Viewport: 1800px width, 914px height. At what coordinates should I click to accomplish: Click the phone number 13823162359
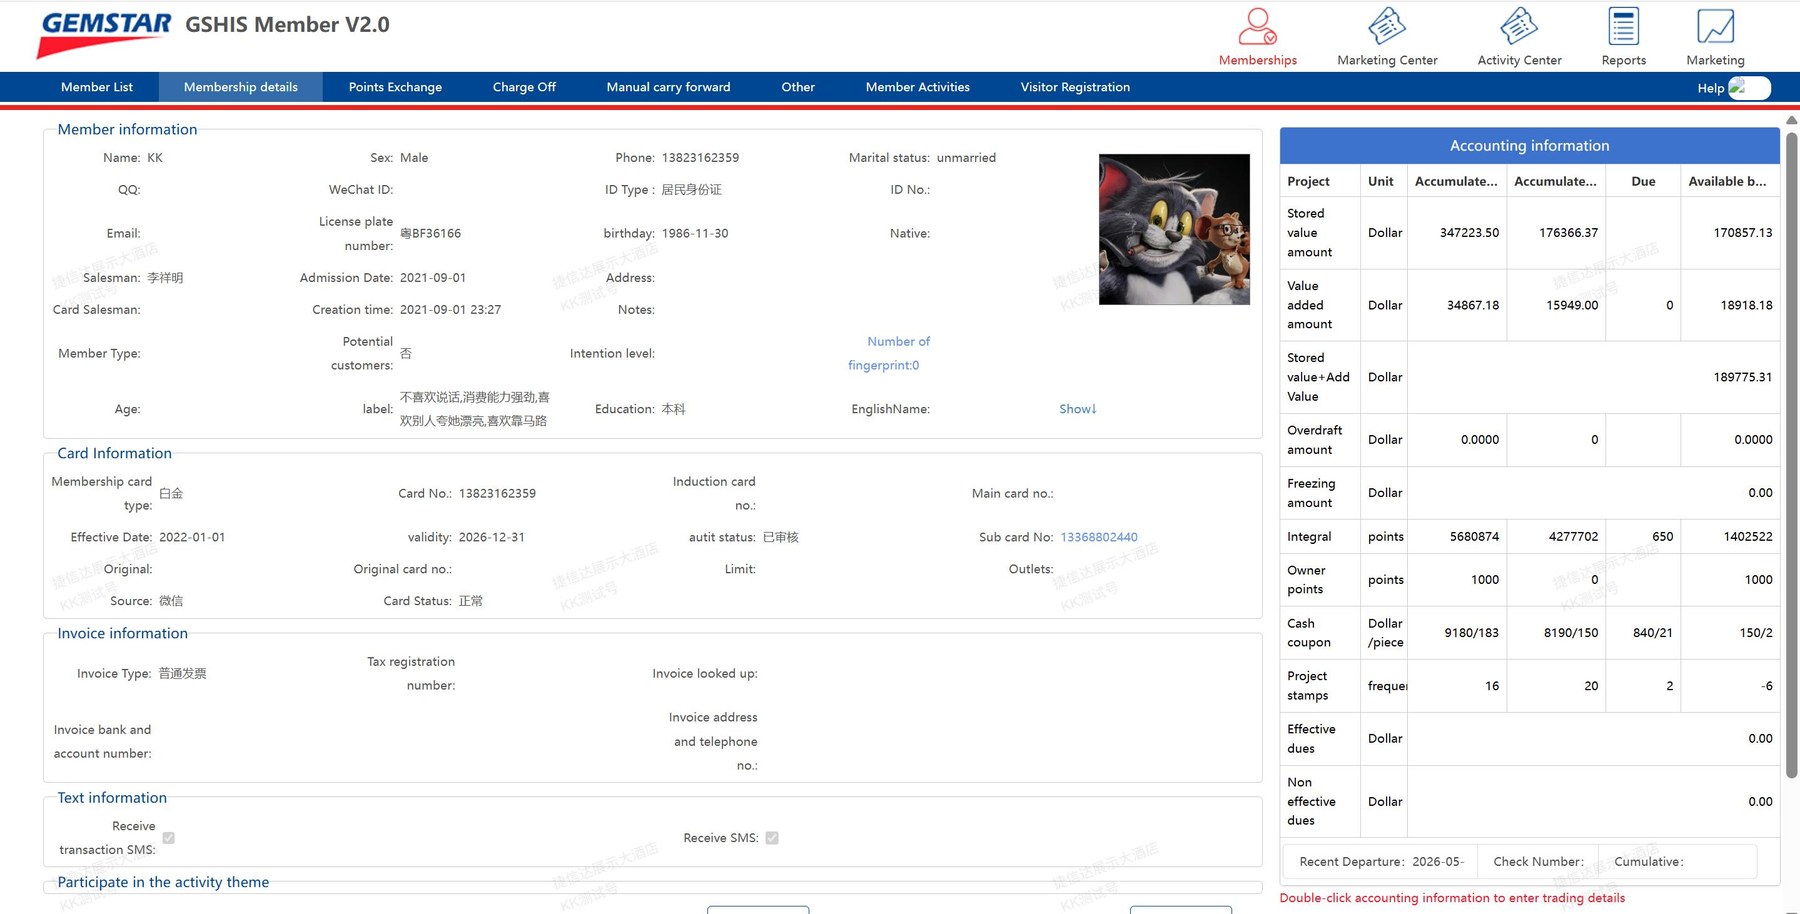coord(700,158)
